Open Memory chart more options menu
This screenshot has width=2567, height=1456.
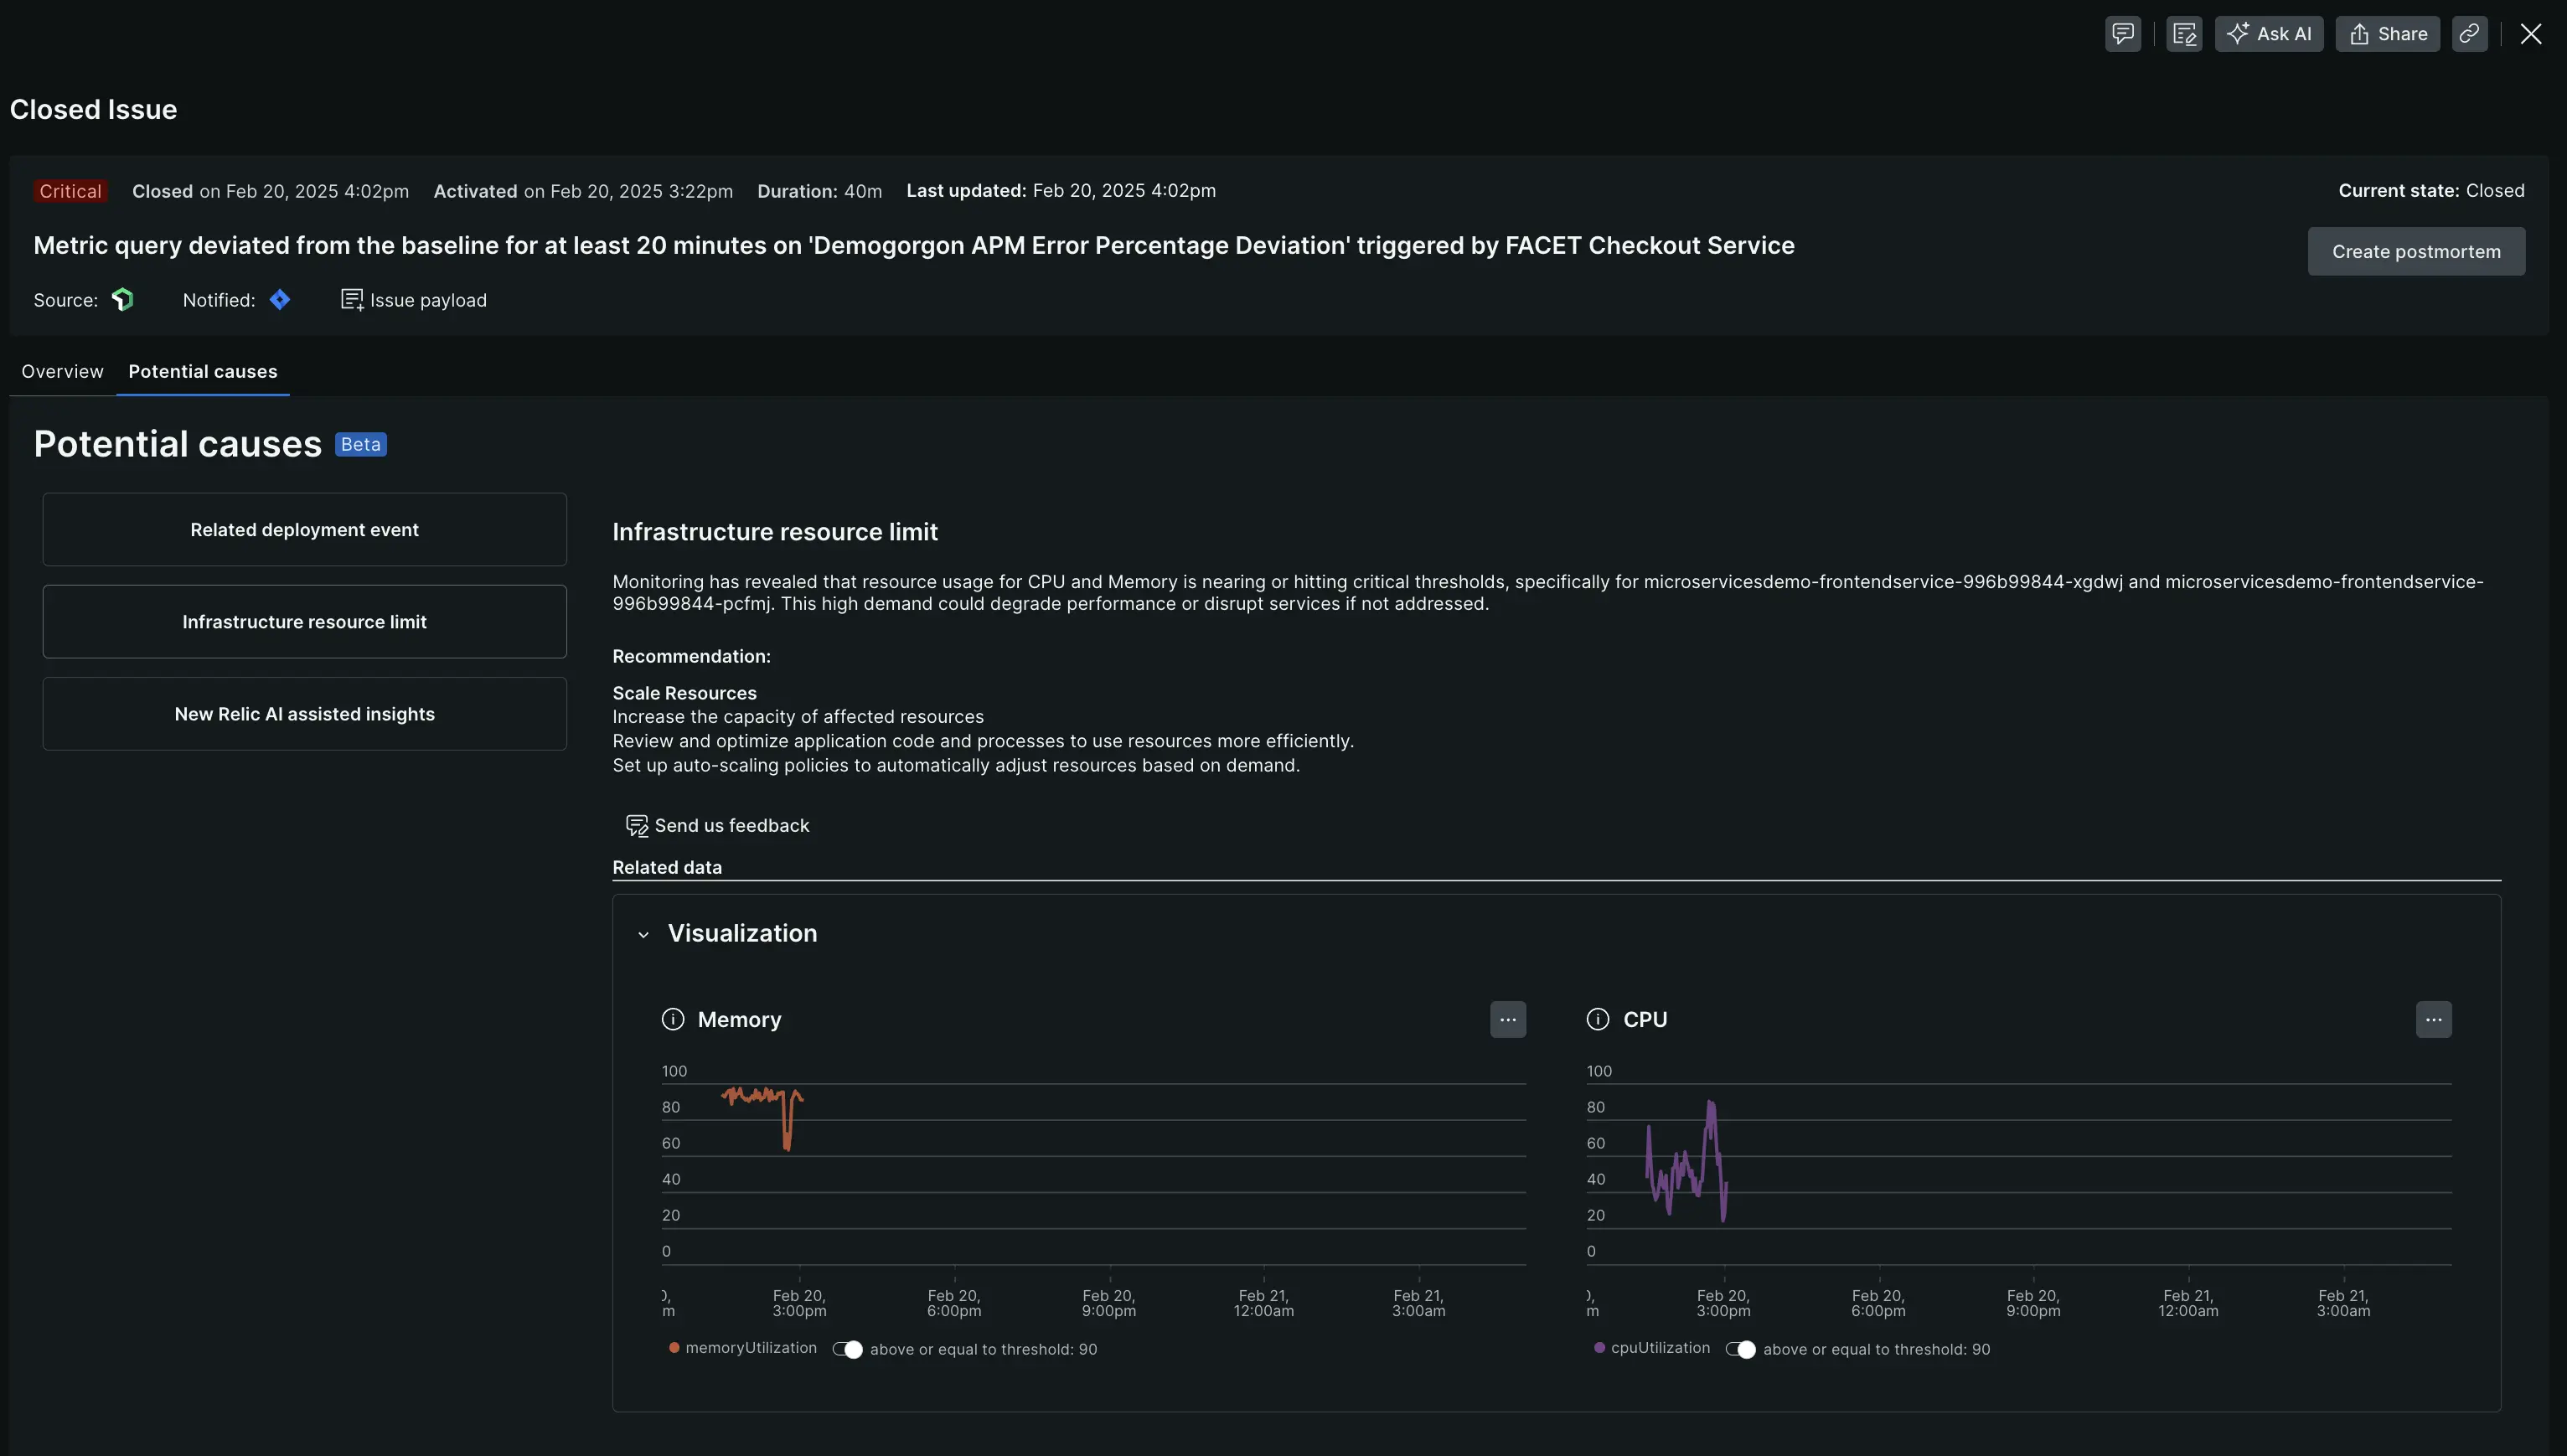tap(1508, 1019)
